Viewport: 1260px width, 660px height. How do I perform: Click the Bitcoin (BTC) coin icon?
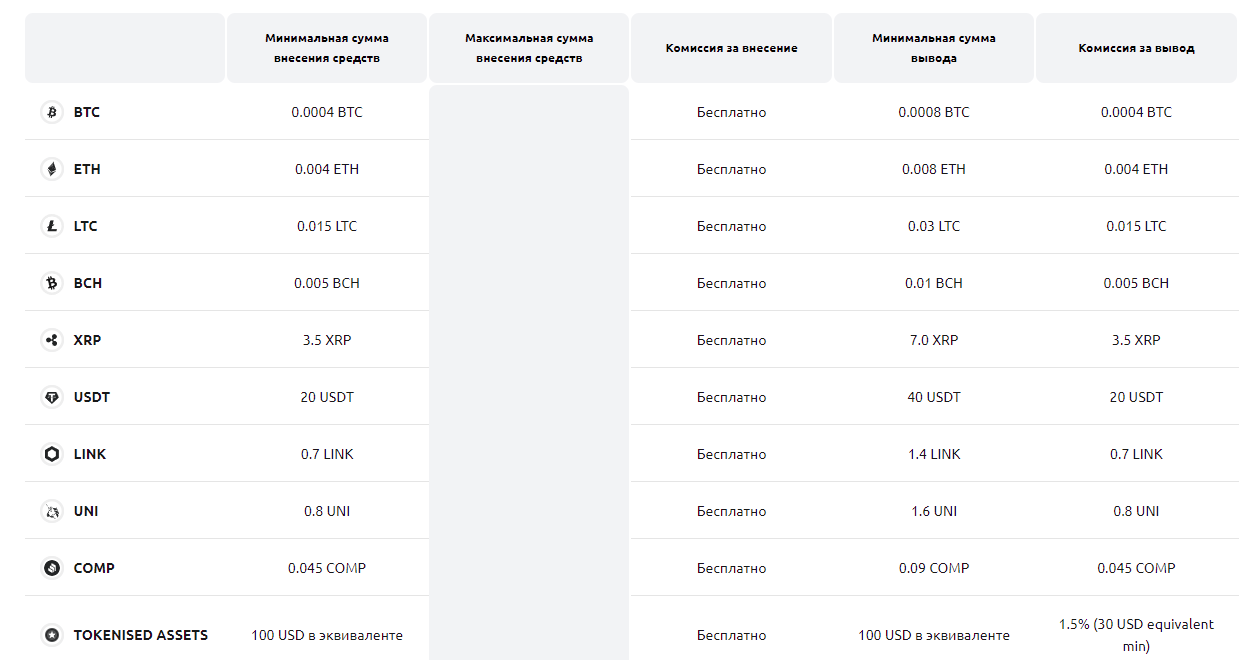[x=52, y=112]
